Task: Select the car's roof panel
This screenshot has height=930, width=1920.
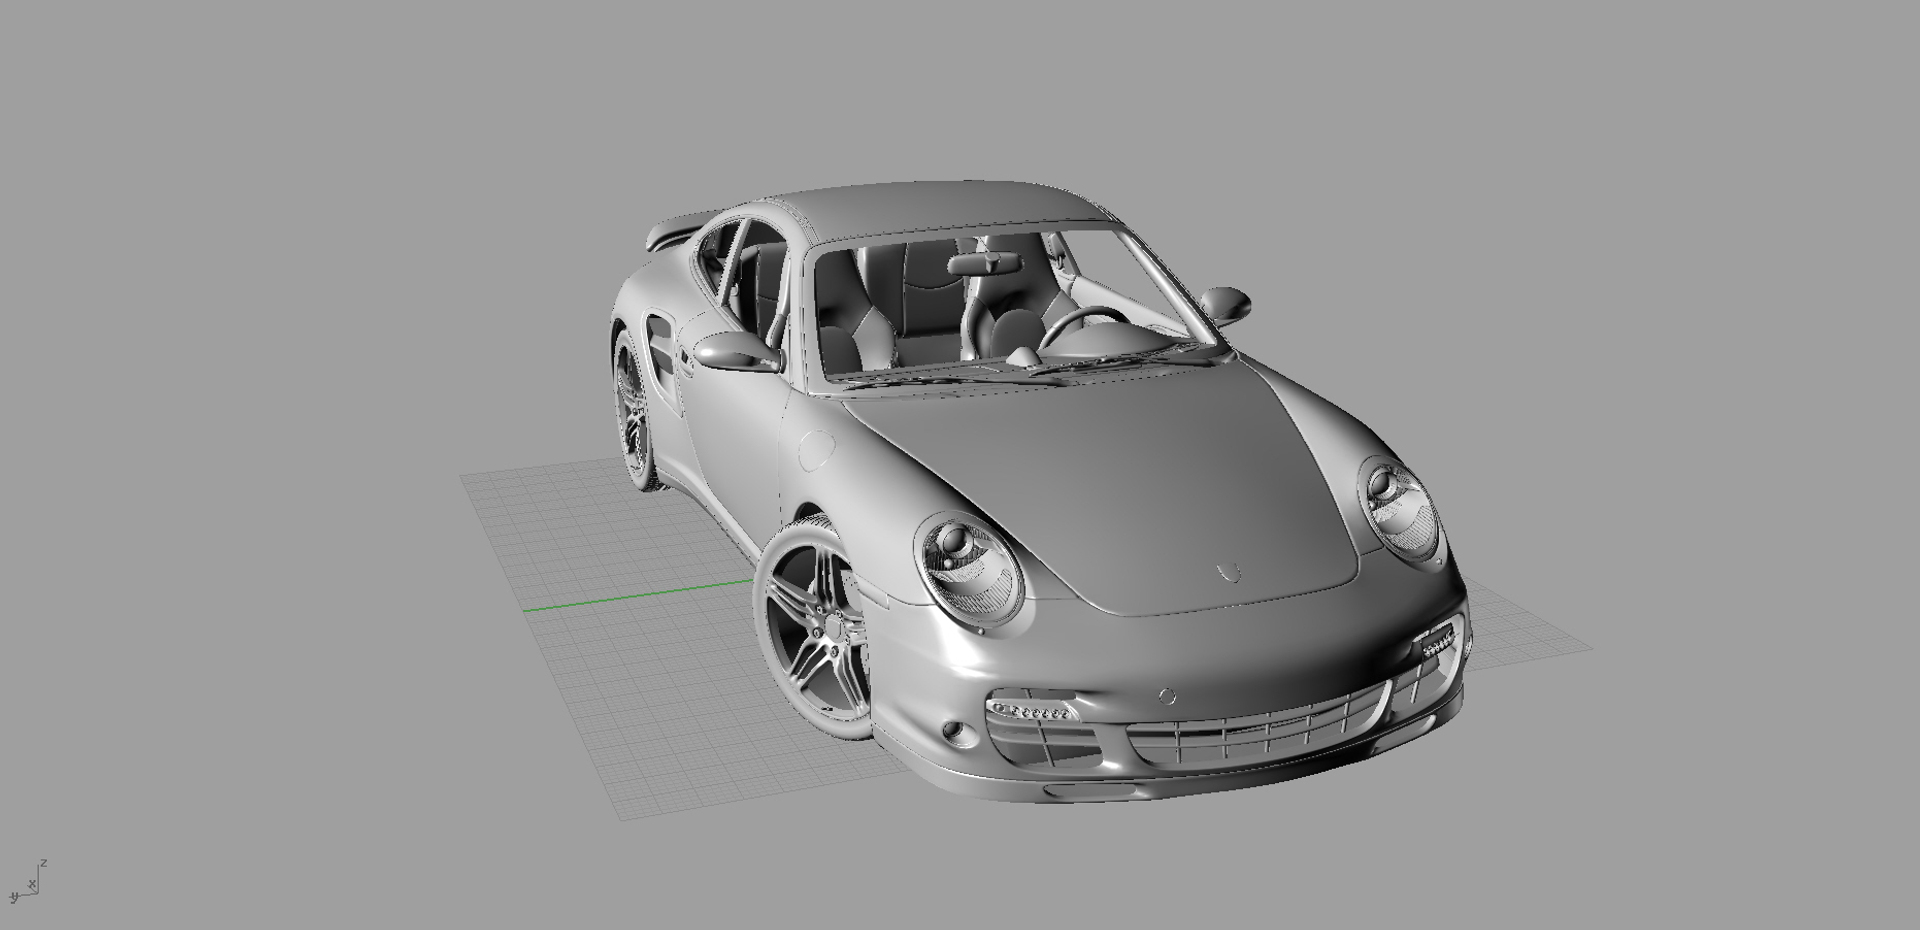Action: (951, 212)
